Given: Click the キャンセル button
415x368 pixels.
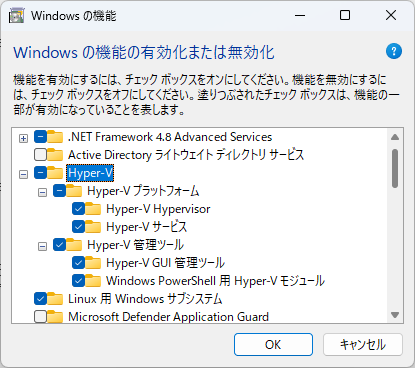Looking at the screenshot, I should (363, 344).
